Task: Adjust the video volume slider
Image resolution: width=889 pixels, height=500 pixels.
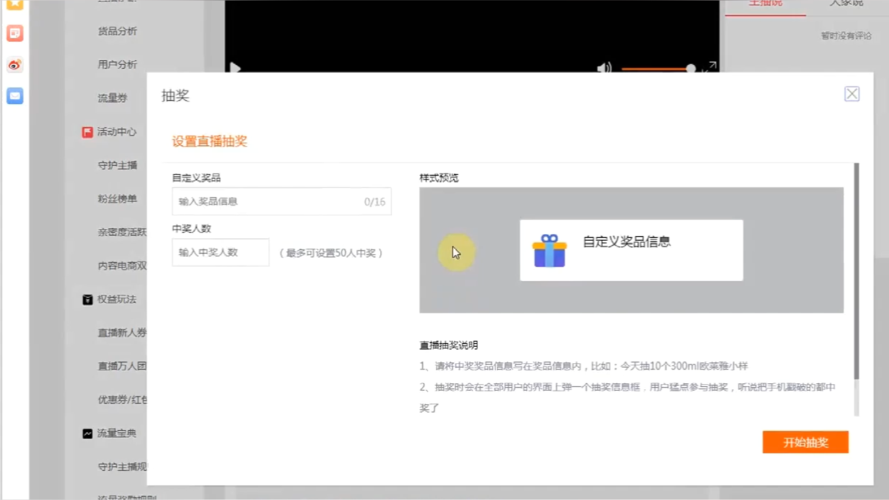Action: [x=658, y=69]
